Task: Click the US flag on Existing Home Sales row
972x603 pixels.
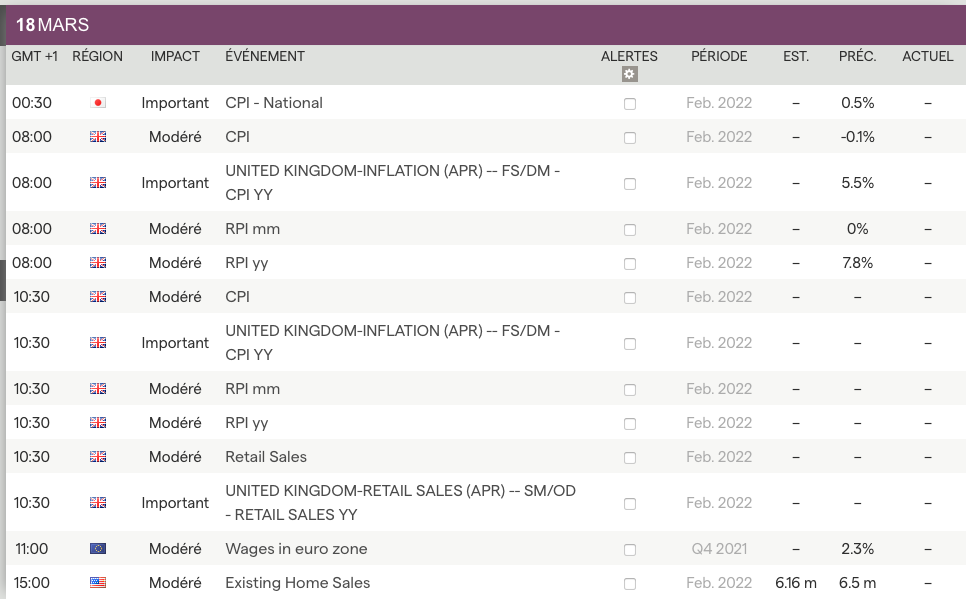Action: [x=98, y=583]
